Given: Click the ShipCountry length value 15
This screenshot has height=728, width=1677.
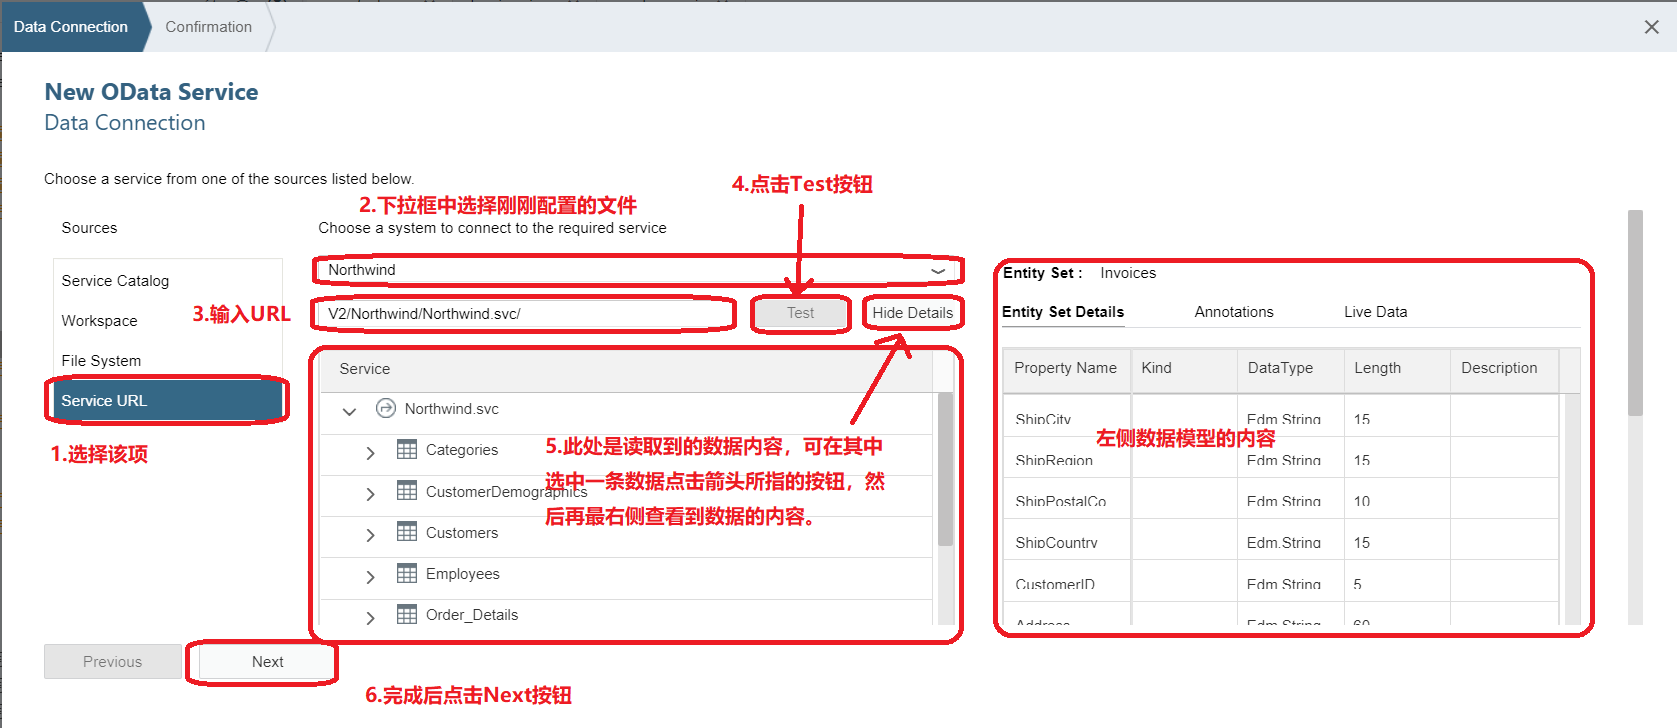Looking at the screenshot, I should pyautogui.click(x=1362, y=543).
